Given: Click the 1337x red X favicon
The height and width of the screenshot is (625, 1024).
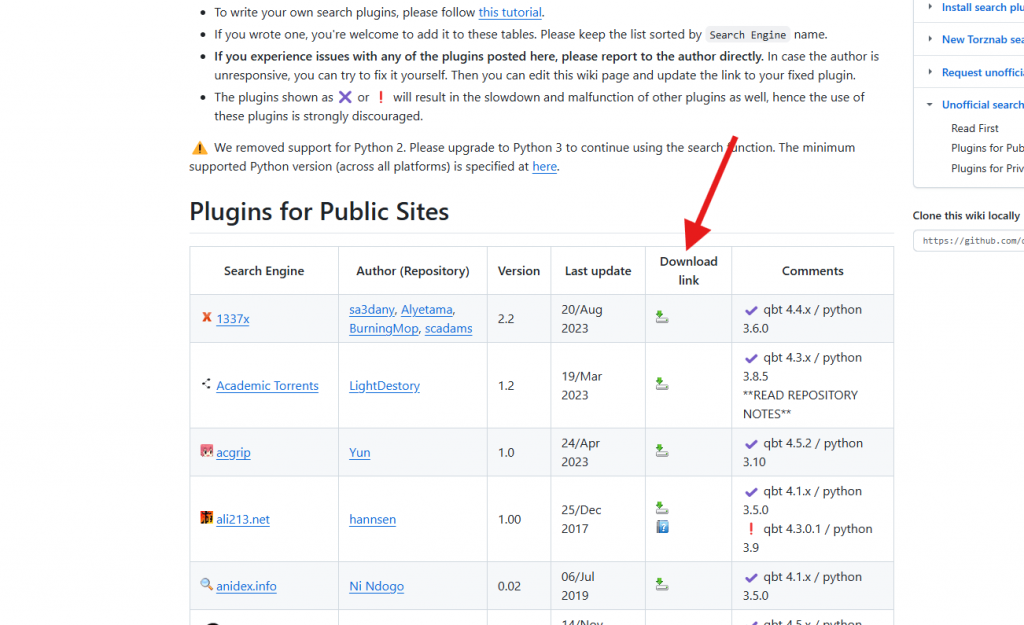Looking at the screenshot, I should (x=206, y=317).
